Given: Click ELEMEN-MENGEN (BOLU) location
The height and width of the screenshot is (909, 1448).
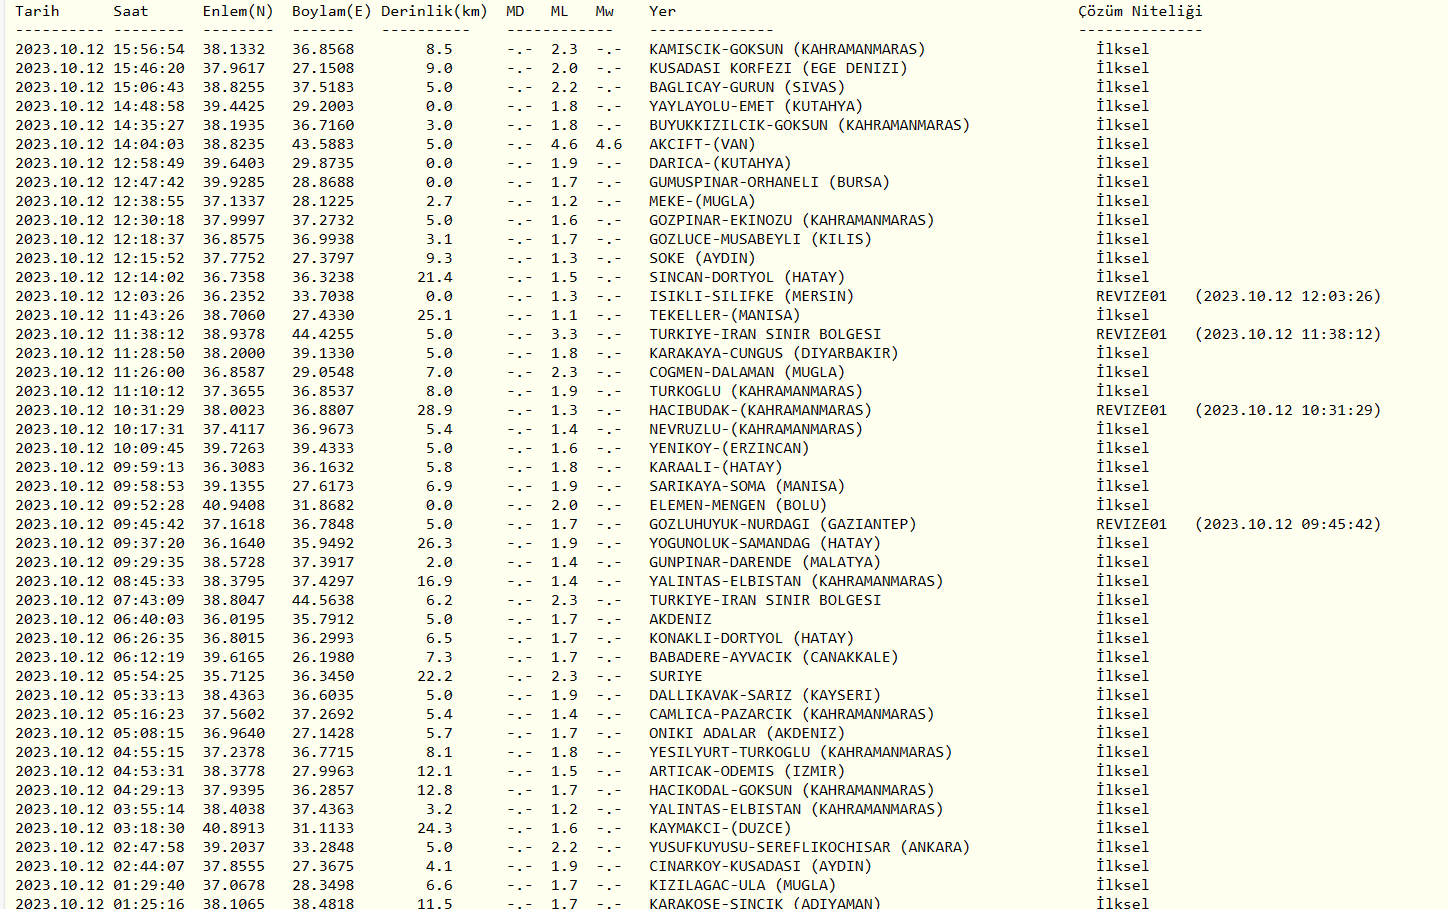Looking at the screenshot, I should coord(738,505).
